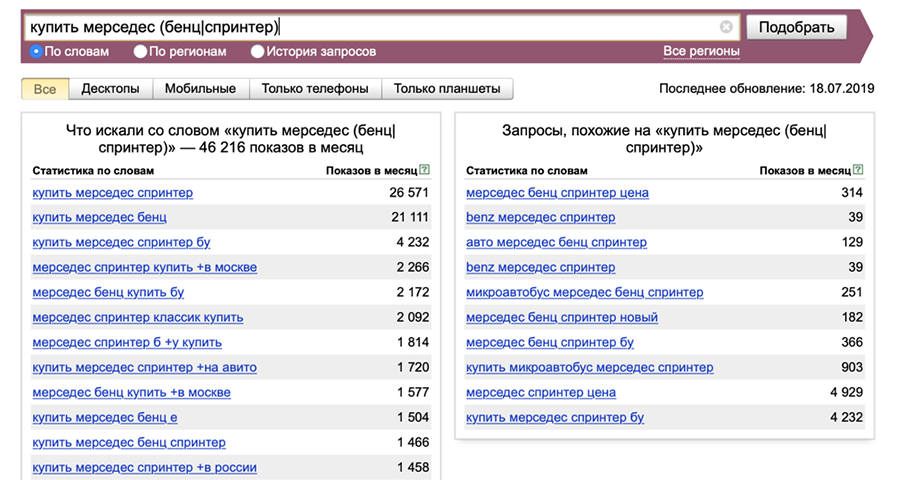Screen dimensions: 900x480
Task: Open help icon beside left 'Показов в месяц'
Action: pos(424,170)
